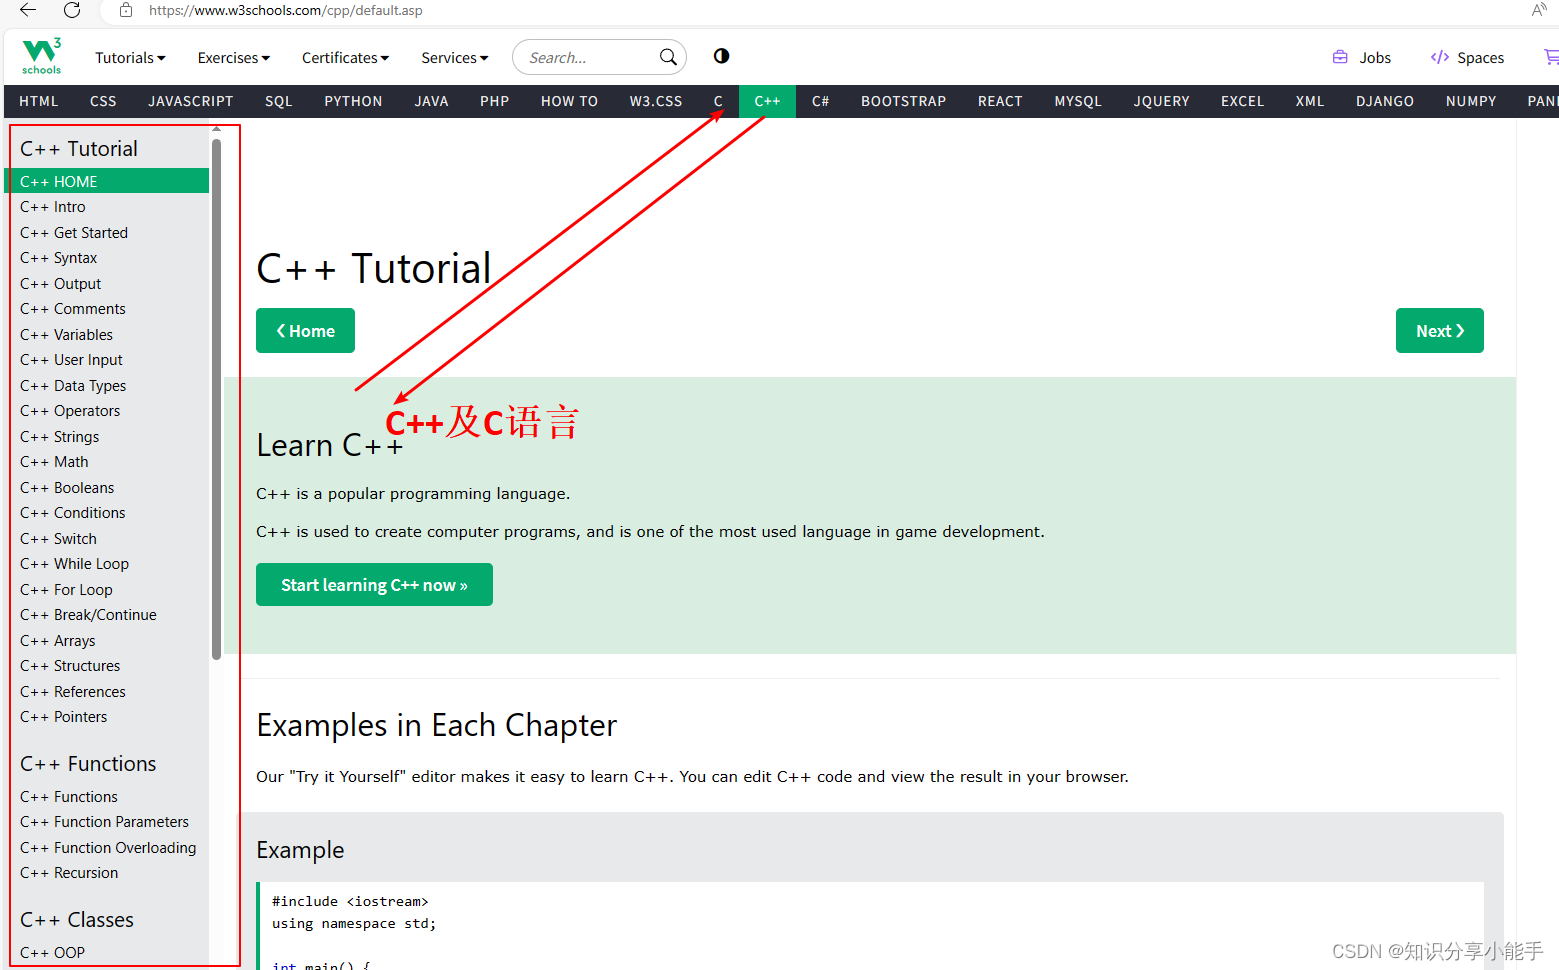Open C++ Strings sidebar link
Image resolution: width=1559 pixels, height=970 pixels.
(107, 437)
